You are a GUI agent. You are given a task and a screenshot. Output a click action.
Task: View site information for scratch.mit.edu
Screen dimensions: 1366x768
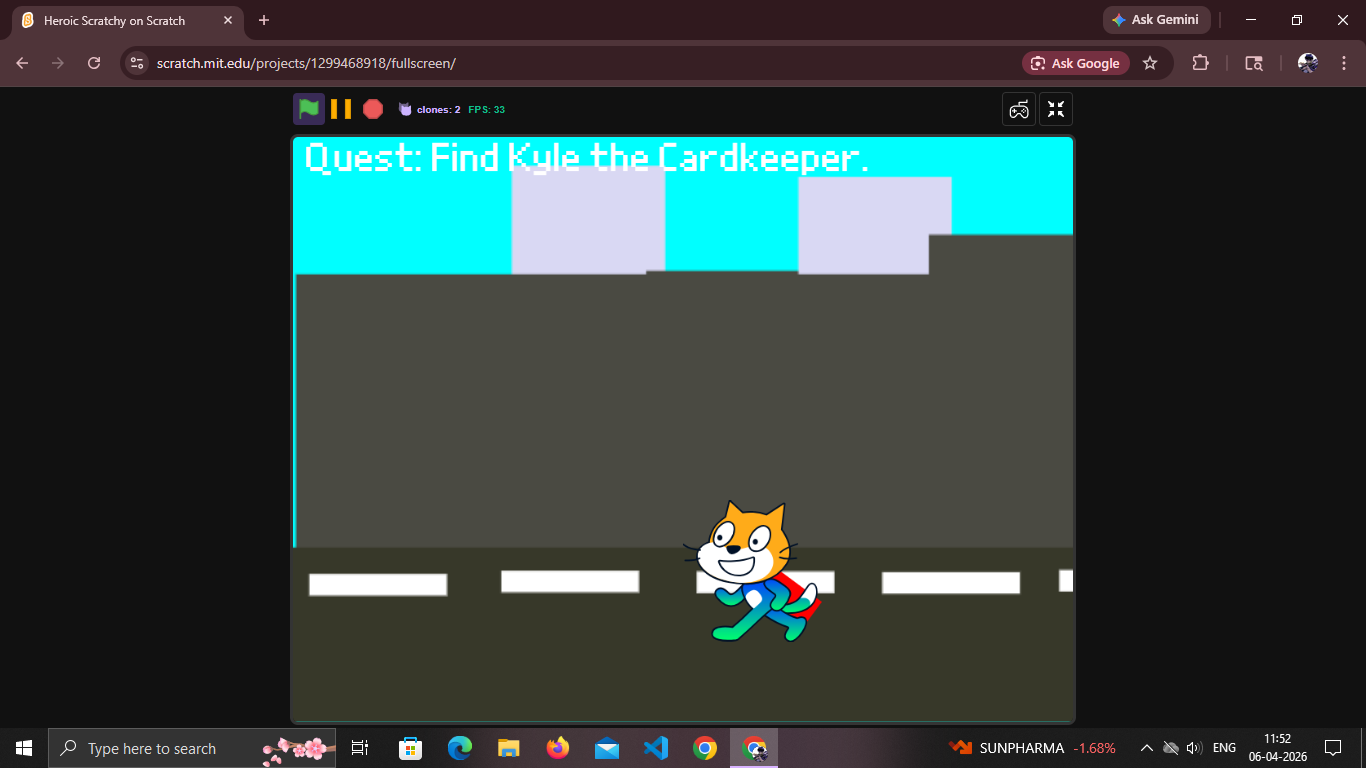tap(138, 63)
